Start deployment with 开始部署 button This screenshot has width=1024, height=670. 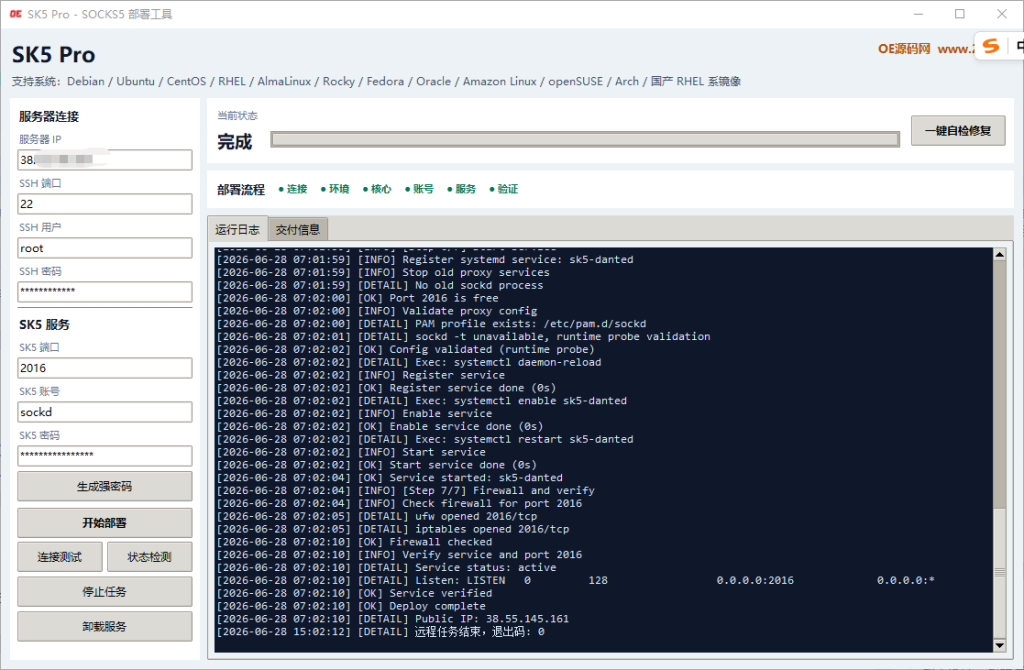tap(104, 523)
